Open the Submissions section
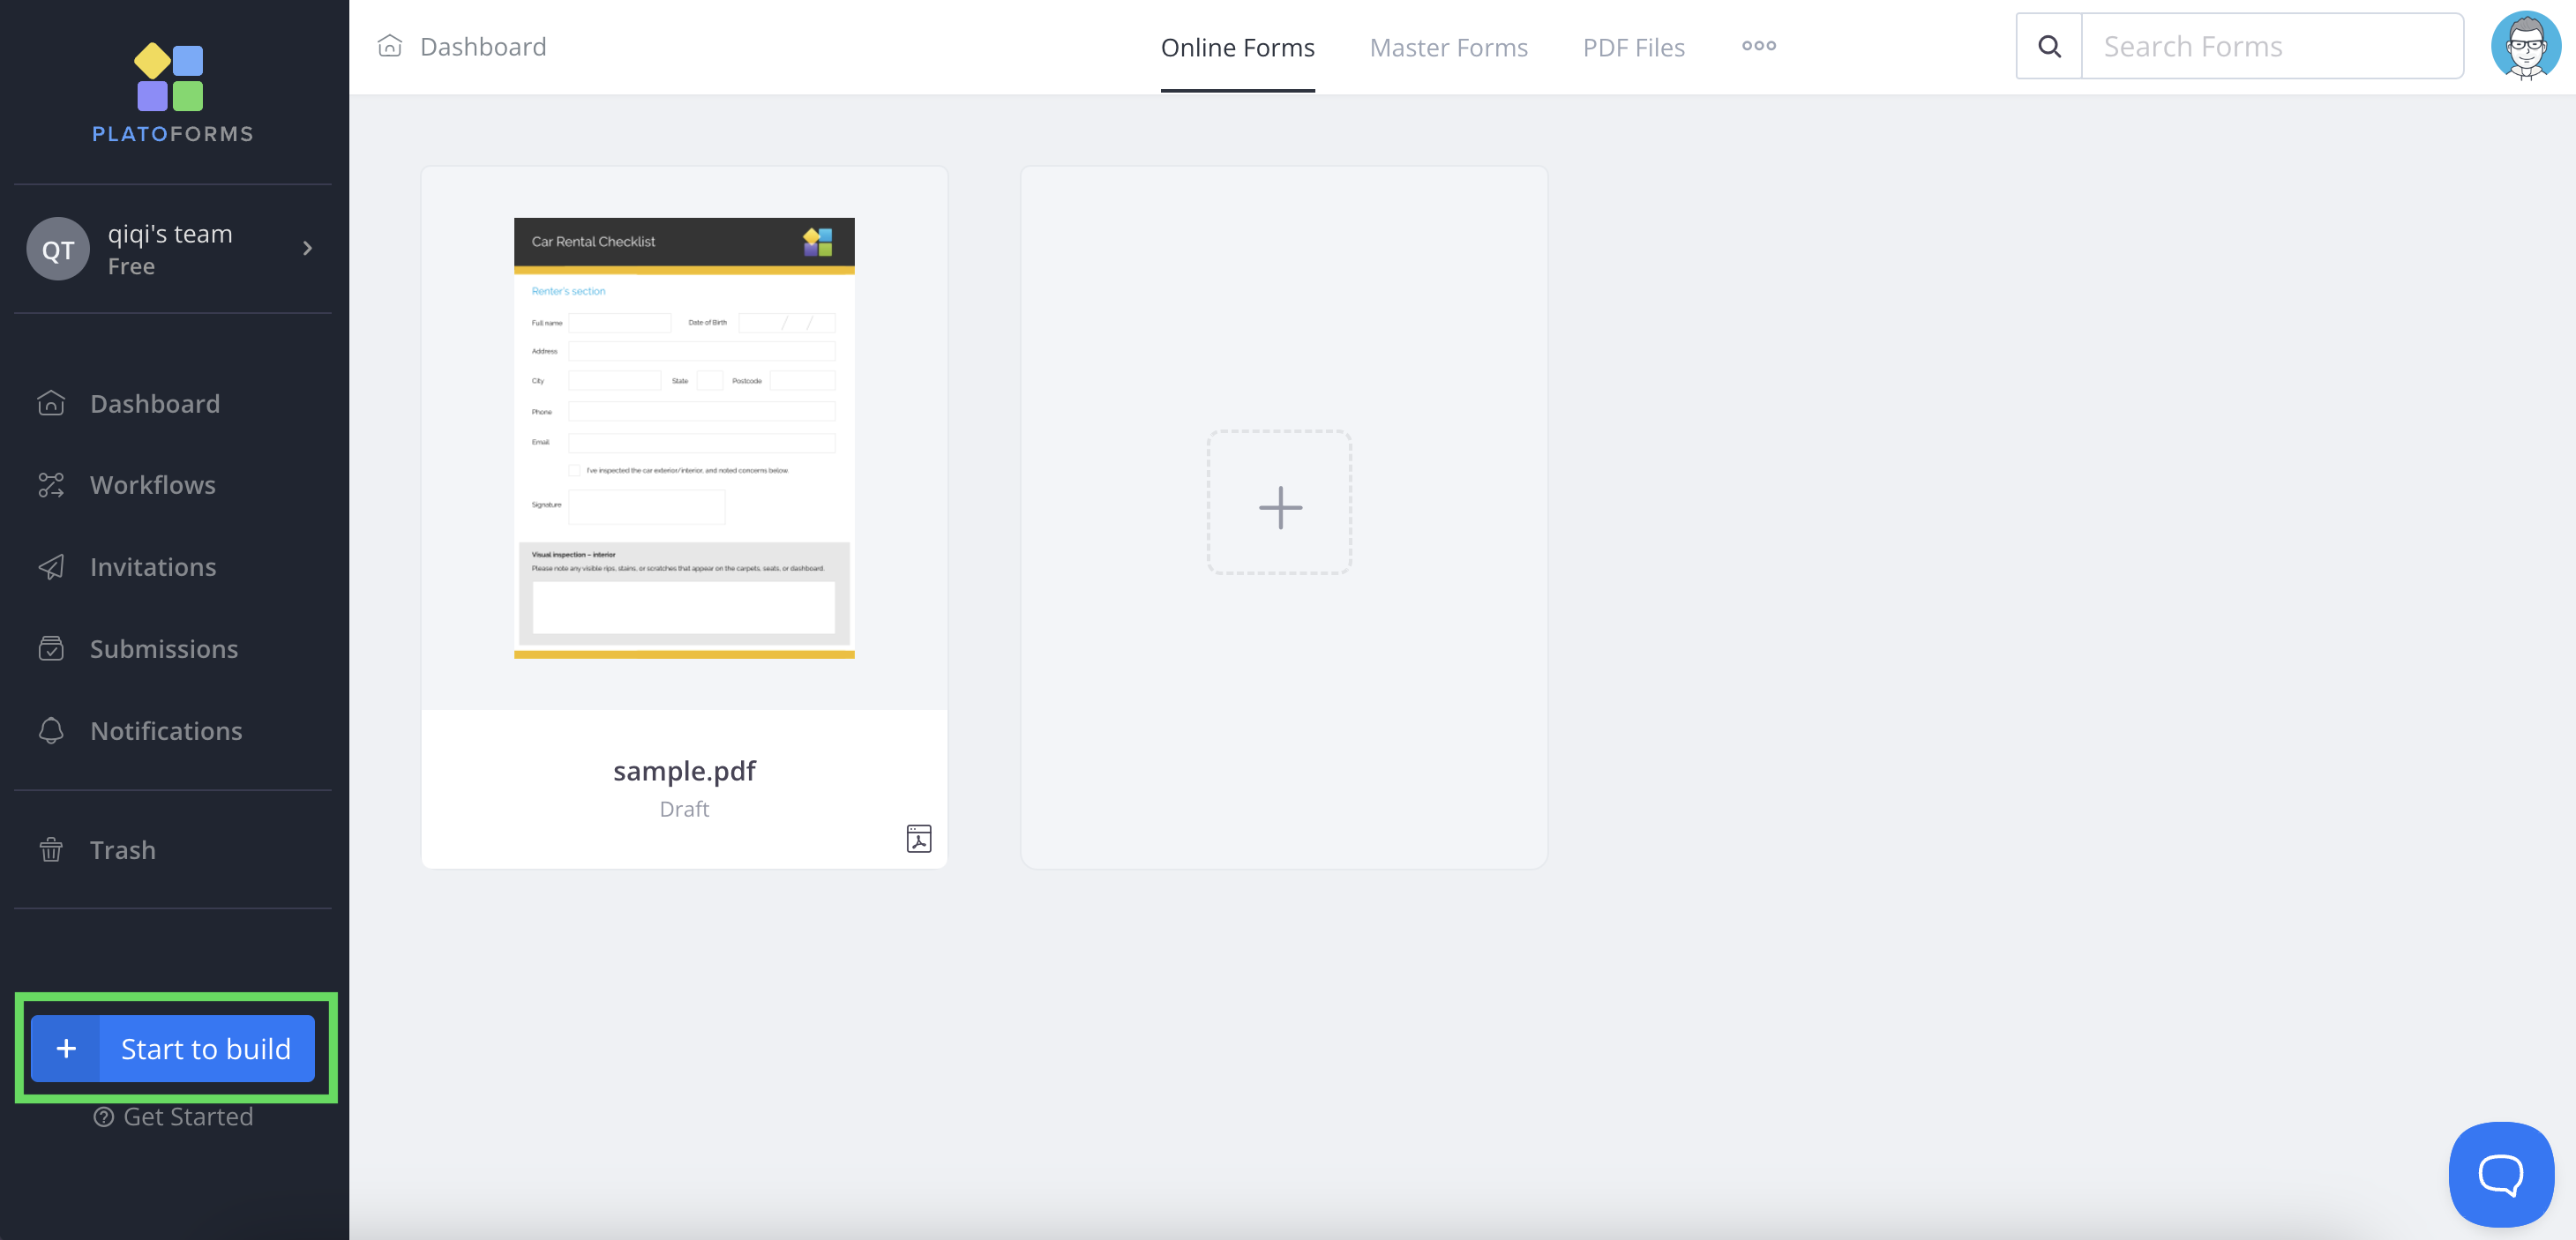Viewport: 2576px width, 1240px height. [x=163, y=649]
